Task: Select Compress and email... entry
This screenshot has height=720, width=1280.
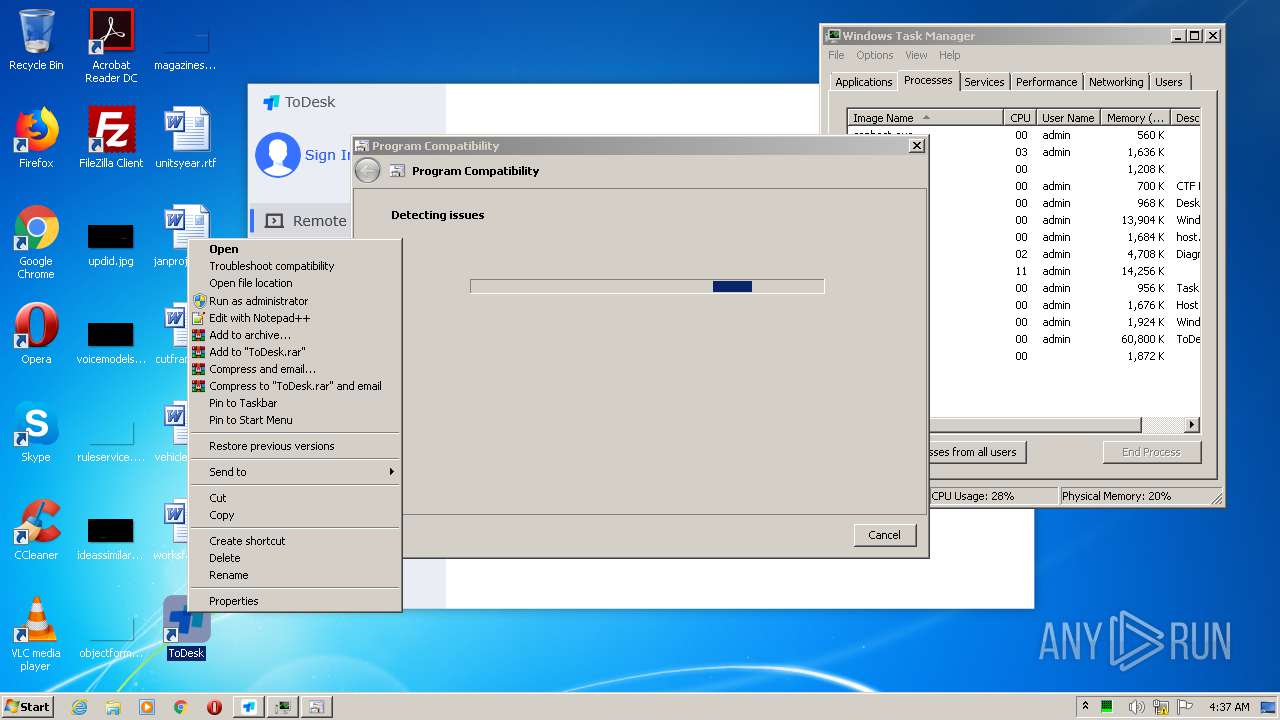Action: tap(295, 369)
